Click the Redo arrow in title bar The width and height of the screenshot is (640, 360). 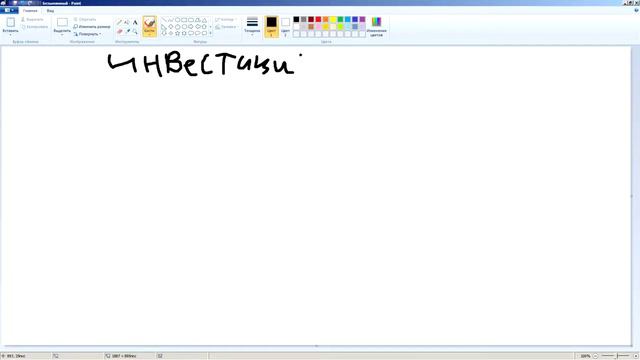click(x=30, y=3)
